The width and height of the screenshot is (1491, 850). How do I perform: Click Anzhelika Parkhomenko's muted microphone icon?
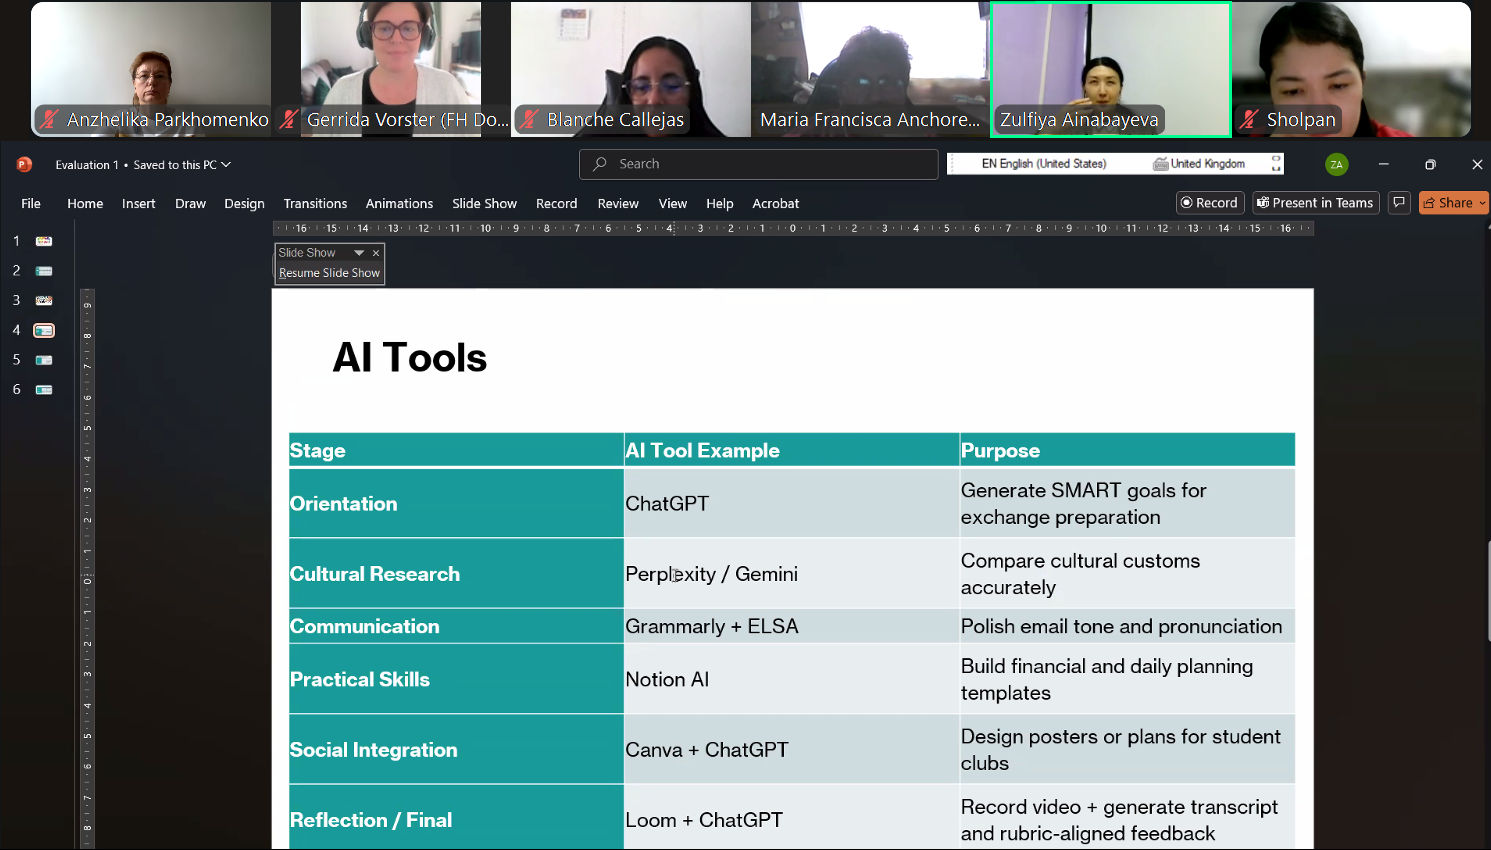(x=49, y=120)
